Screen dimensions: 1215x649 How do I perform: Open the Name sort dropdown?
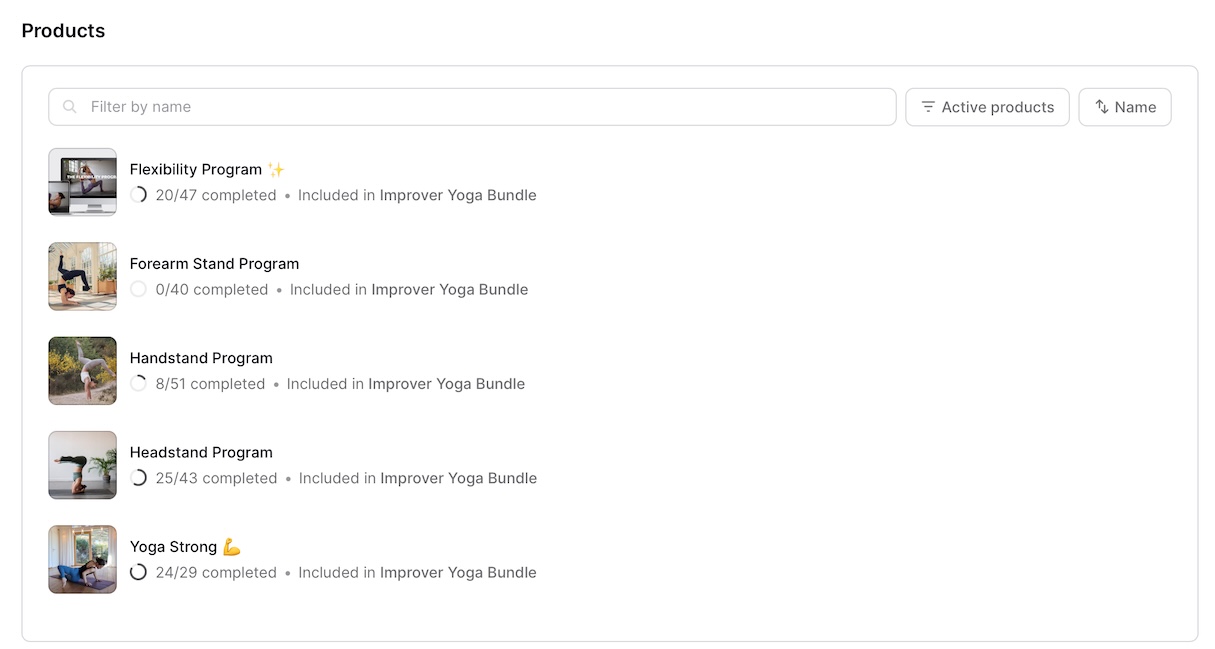click(1124, 107)
